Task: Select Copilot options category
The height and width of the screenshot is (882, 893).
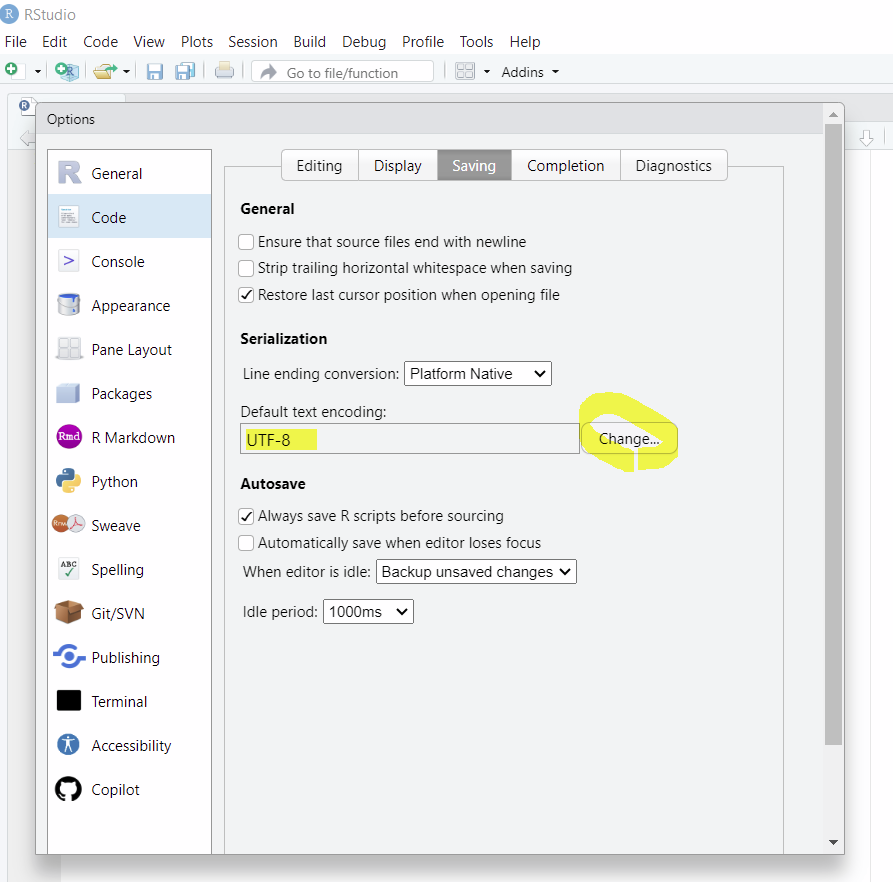Action: 130,789
